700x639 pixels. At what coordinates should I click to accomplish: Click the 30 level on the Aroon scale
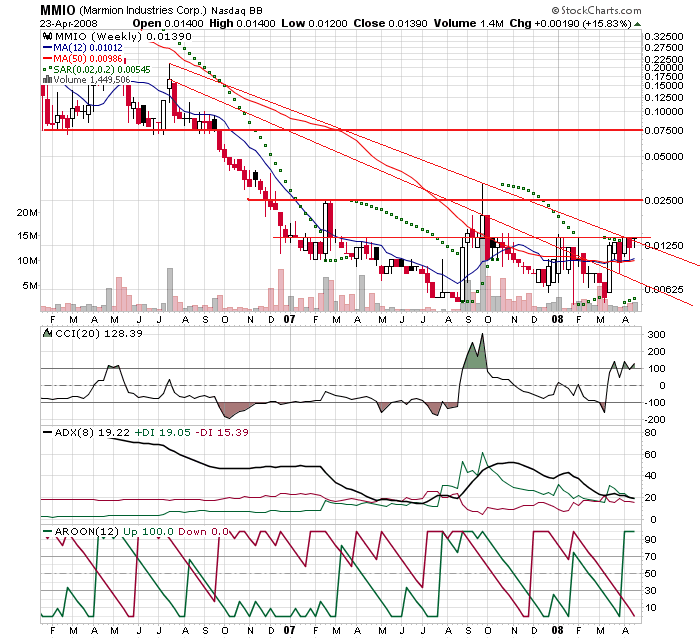pyautogui.click(x=650, y=590)
